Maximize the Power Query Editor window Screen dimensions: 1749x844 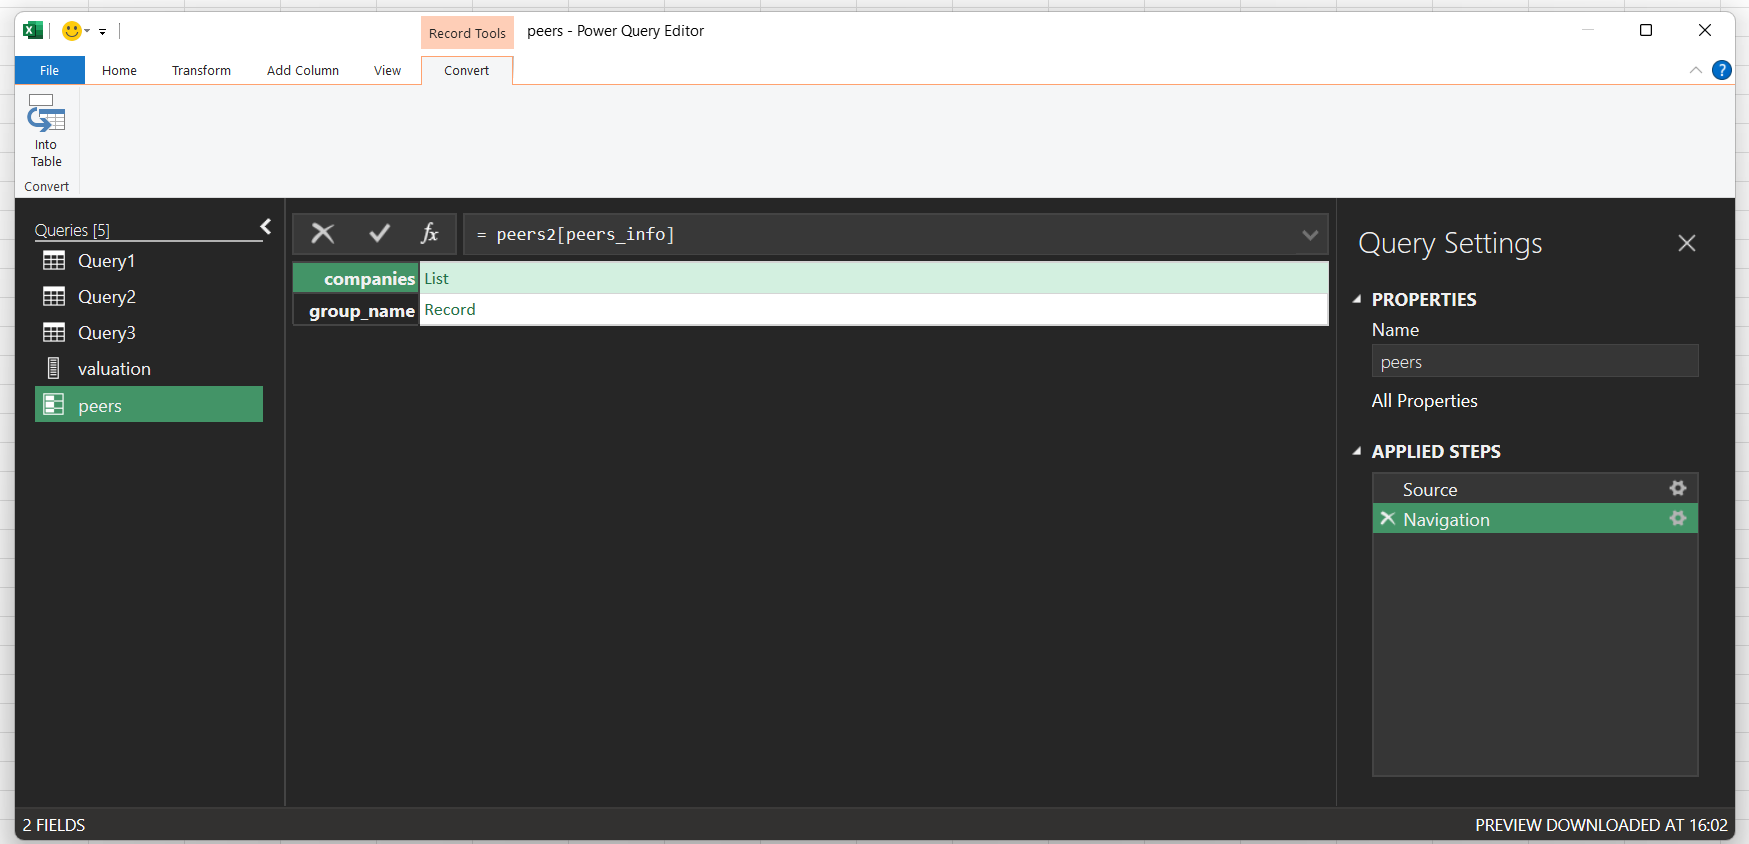click(x=1646, y=30)
